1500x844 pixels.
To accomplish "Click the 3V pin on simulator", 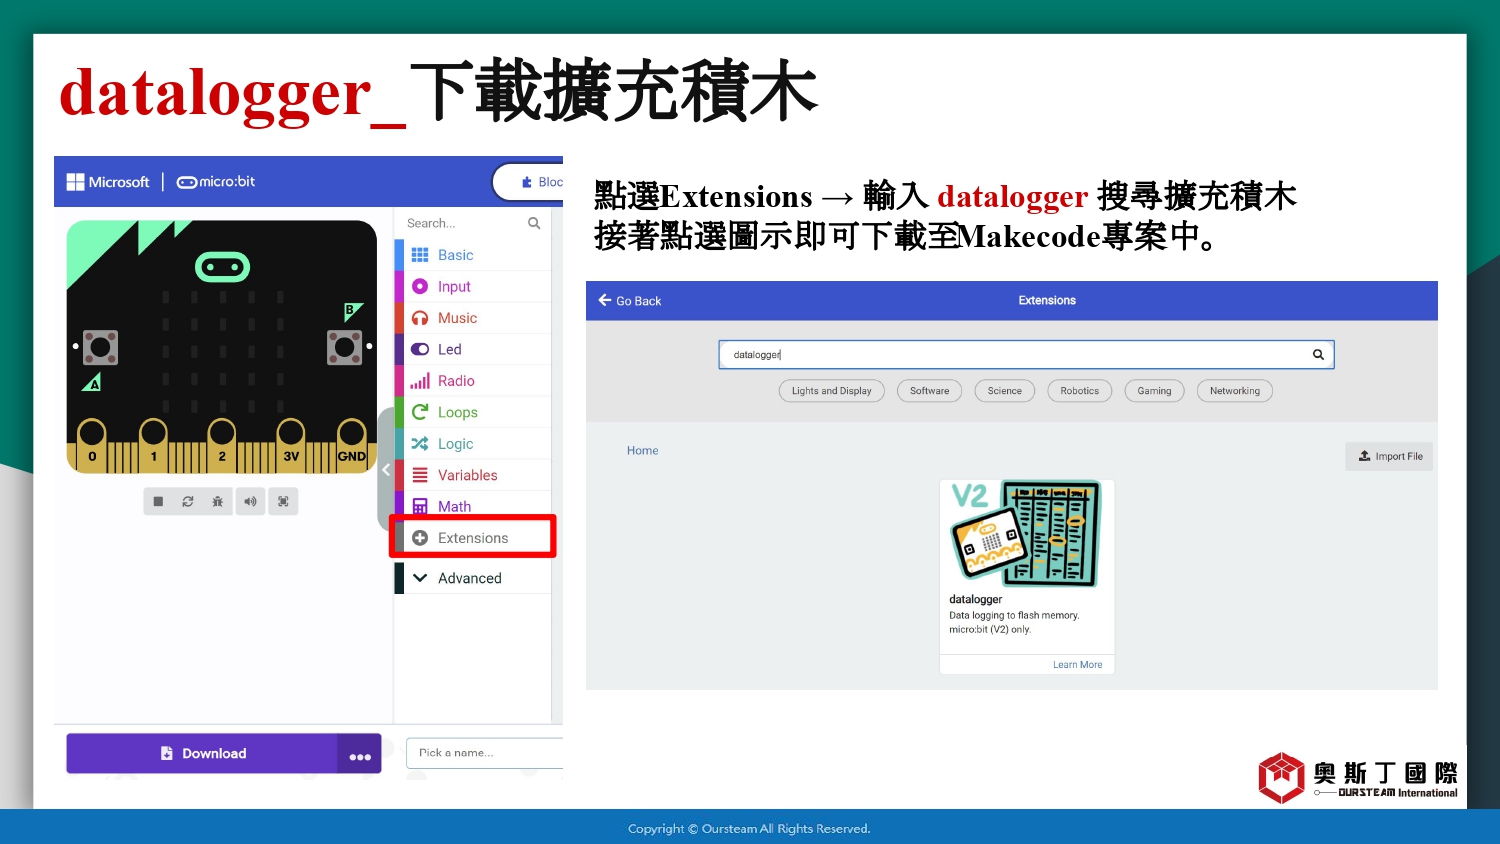I will [x=291, y=445].
